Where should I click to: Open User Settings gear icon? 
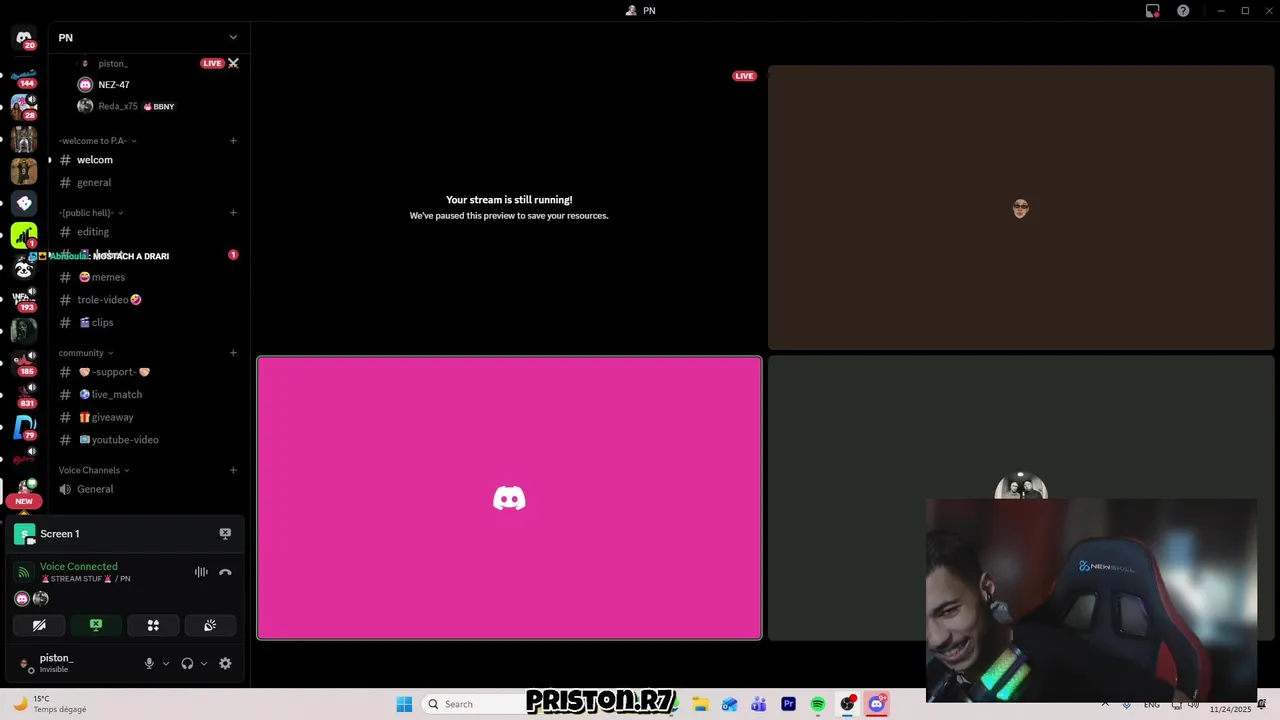pos(225,663)
